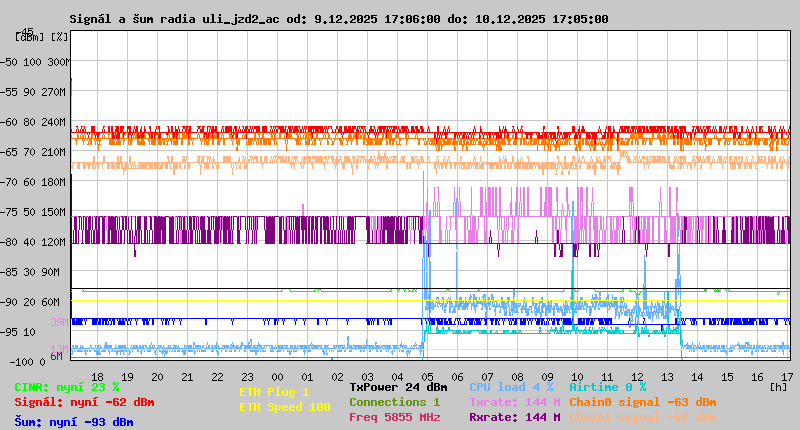The height and width of the screenshot is (430, 800).
Task: Click the [dBm] [%] axis unit label
Action: (43, 36)
